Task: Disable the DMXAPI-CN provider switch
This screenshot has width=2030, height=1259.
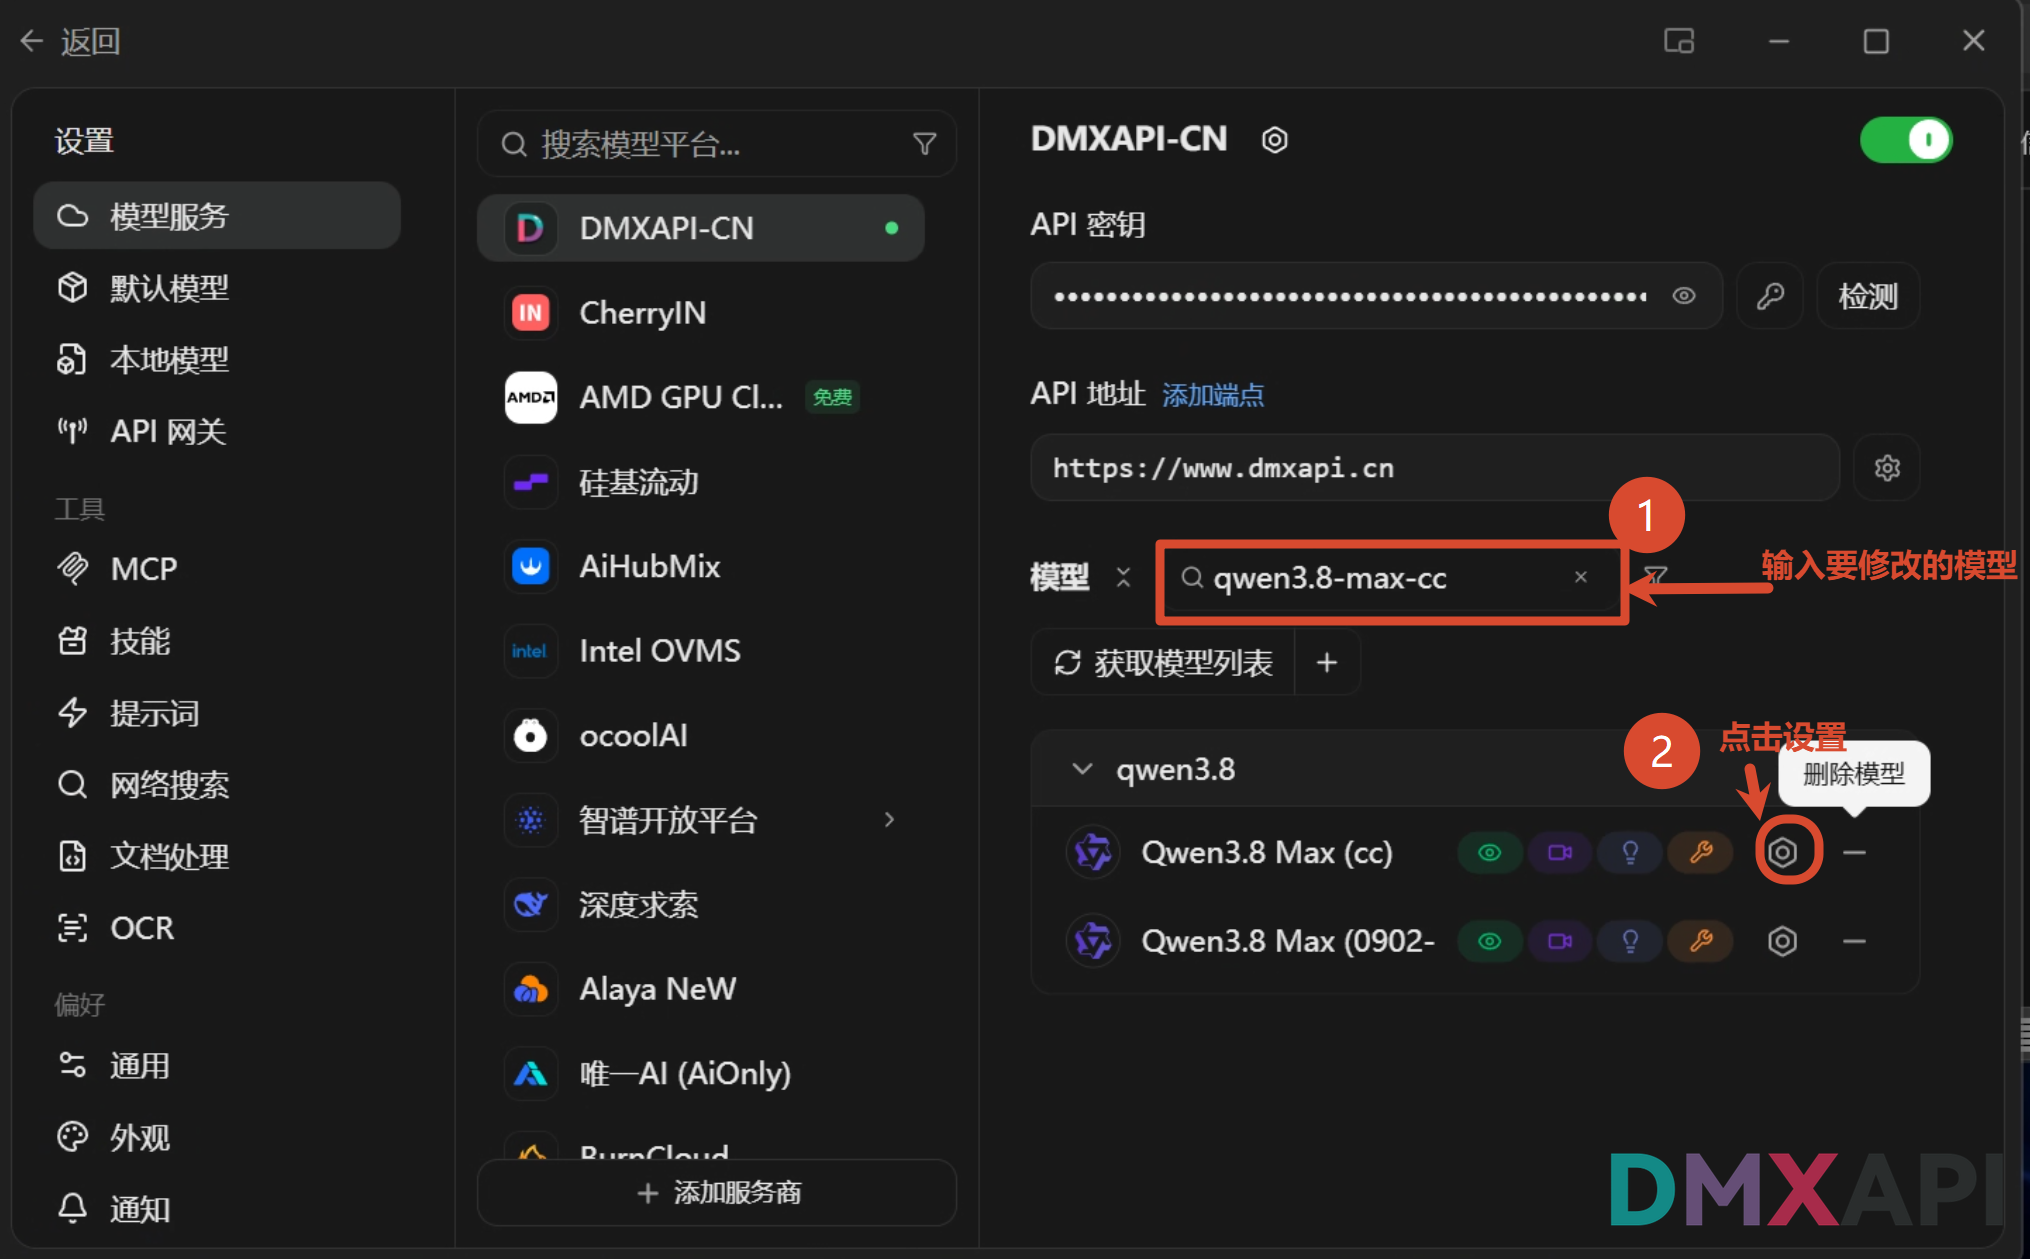Action: [x=1906, y=140]
